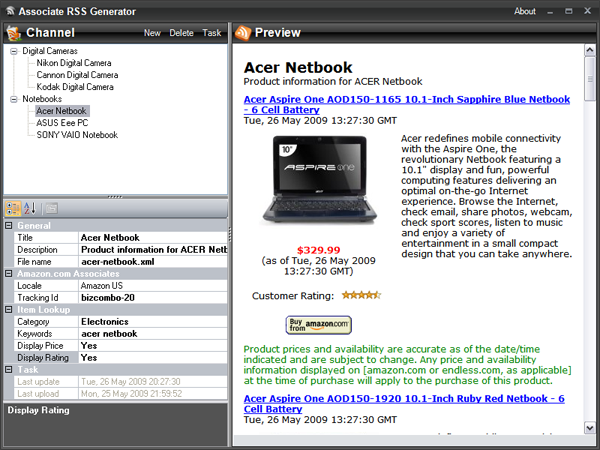Viewport: 600px width, 450px height.
Task: Edit the File name acer-netbook.xml
Action: (x=153, y=262)
